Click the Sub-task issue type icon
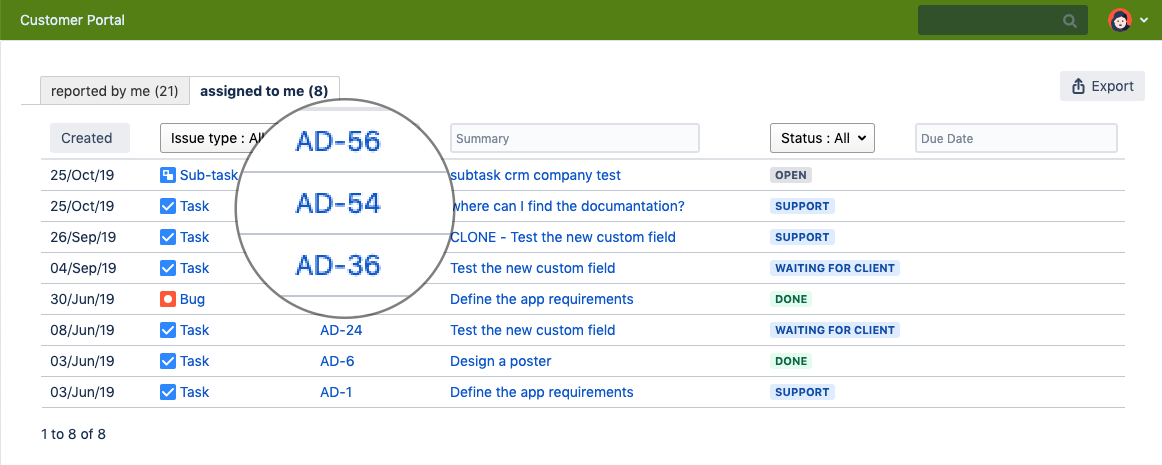 click(168, 175)
